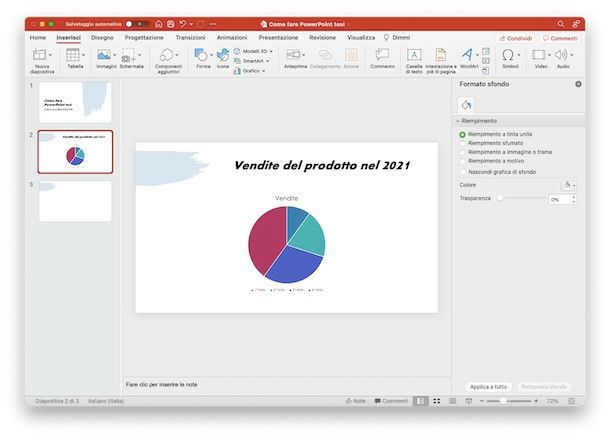Open search with the magnifier icon
This screenshot has height=439, width=610.
click(561, 24)
